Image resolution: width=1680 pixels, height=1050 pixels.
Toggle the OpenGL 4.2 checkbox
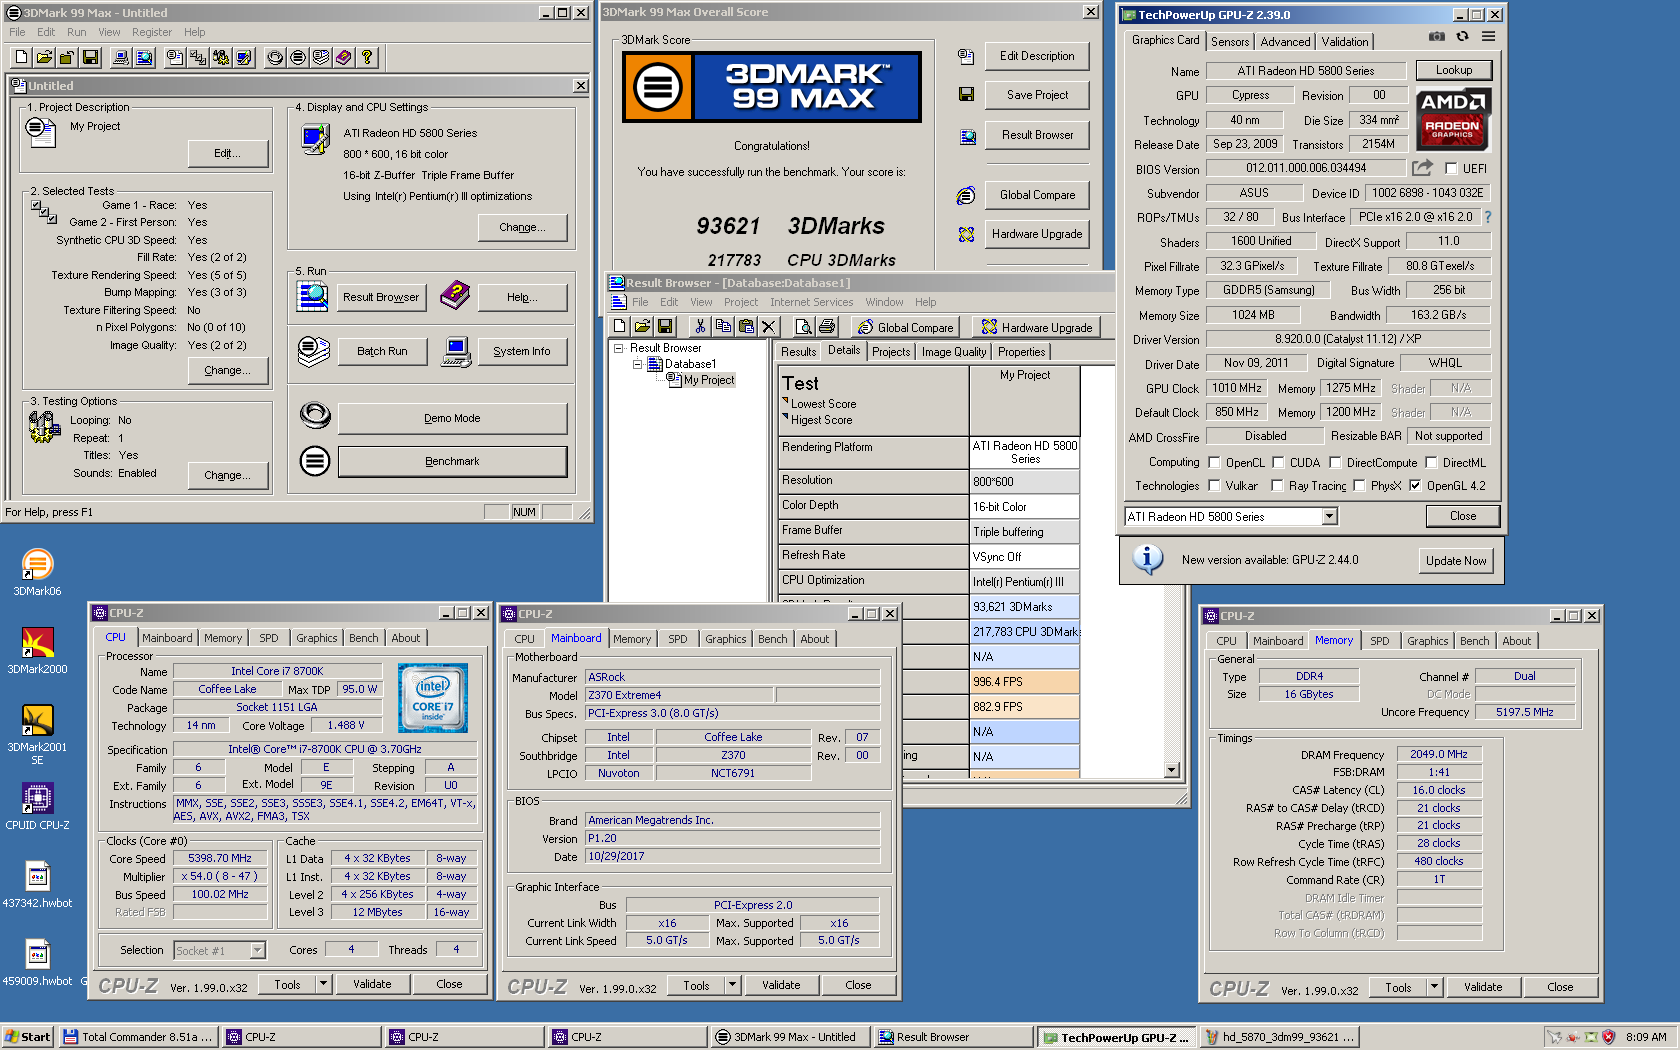(1415, 485)
